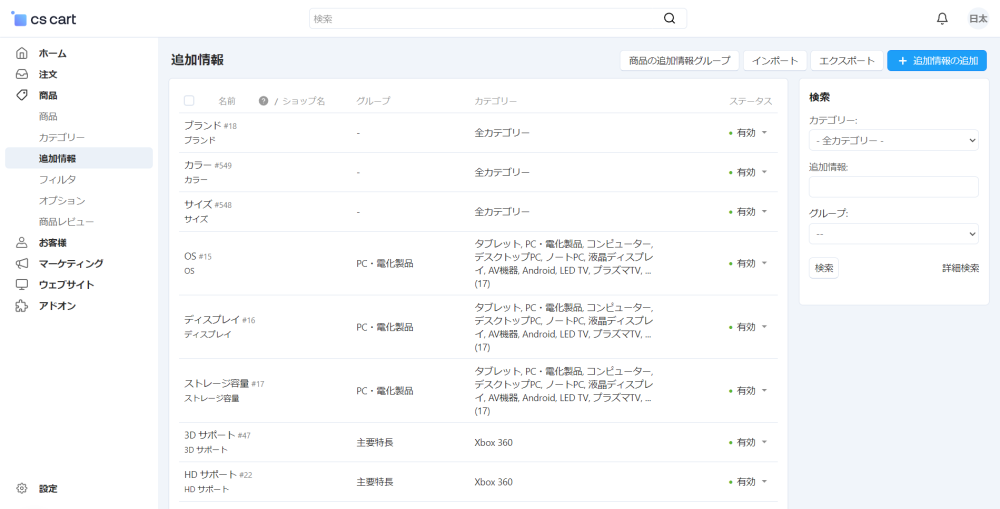This screenshot has height=509, width=1000.
Task: Open settings gear icon
Action: coord(22,488)
